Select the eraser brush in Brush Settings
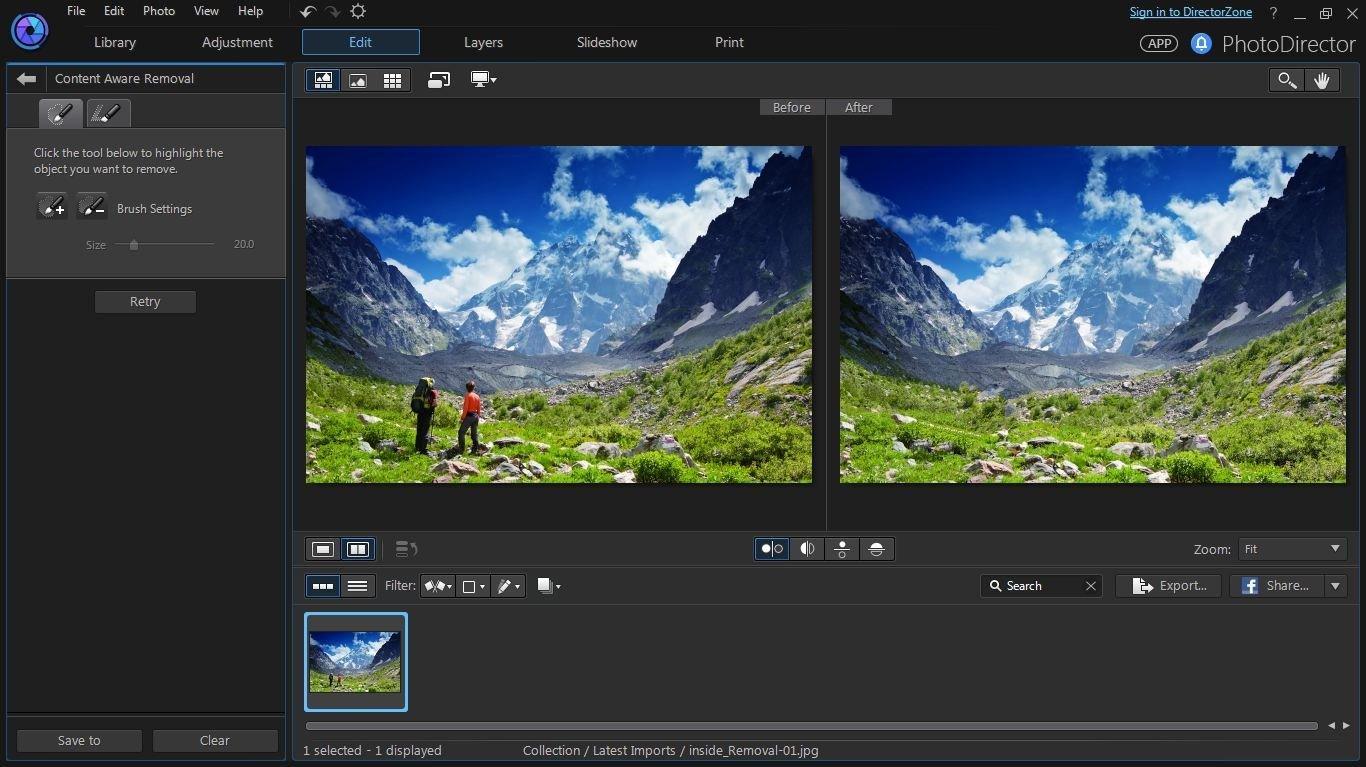 click(92, 207)
